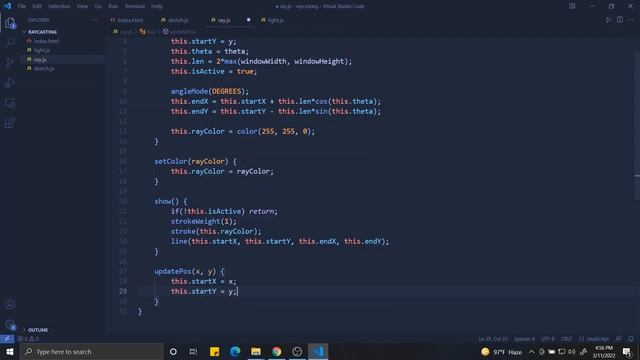
Task: Split the editor to the right
Action: (620, 20)
